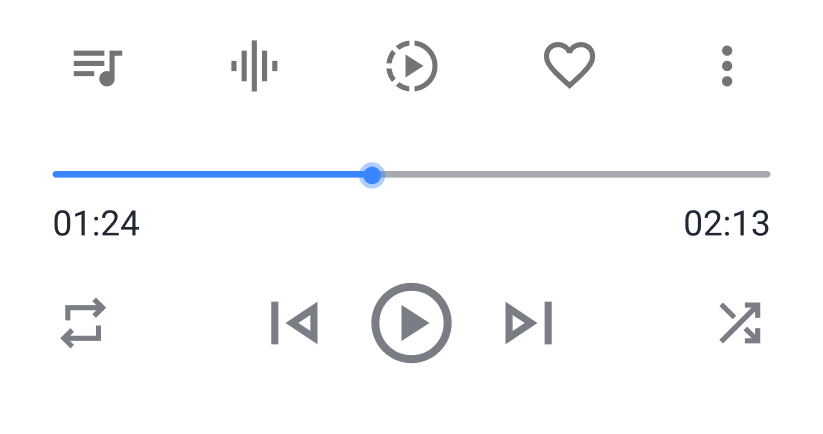
Task: Seek to the far left start of the progress bar
Action: pos(55,174)
